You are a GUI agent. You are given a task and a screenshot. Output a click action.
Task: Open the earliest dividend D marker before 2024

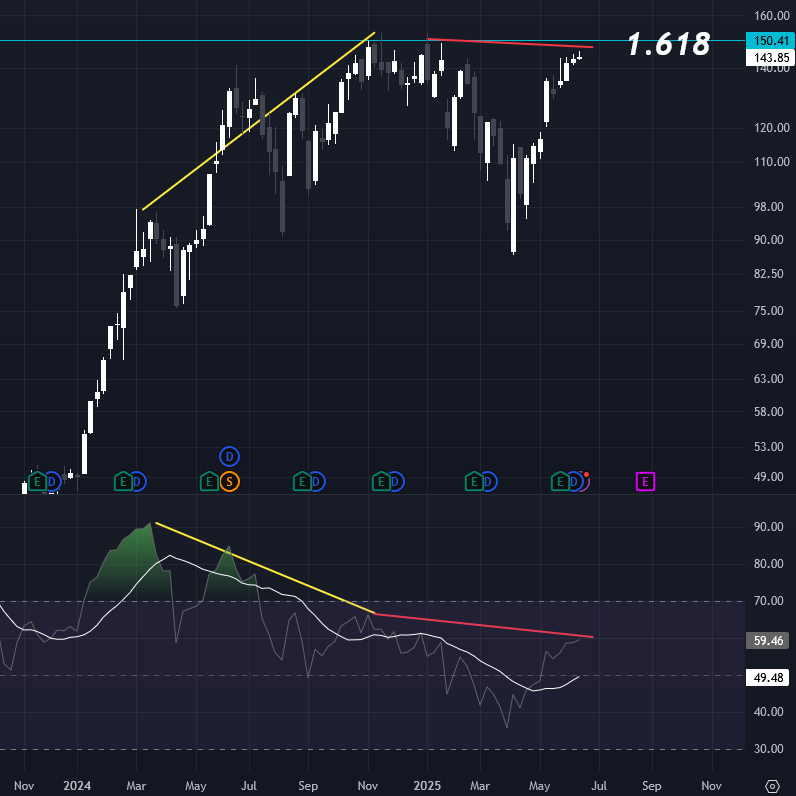tap(53, 481)
